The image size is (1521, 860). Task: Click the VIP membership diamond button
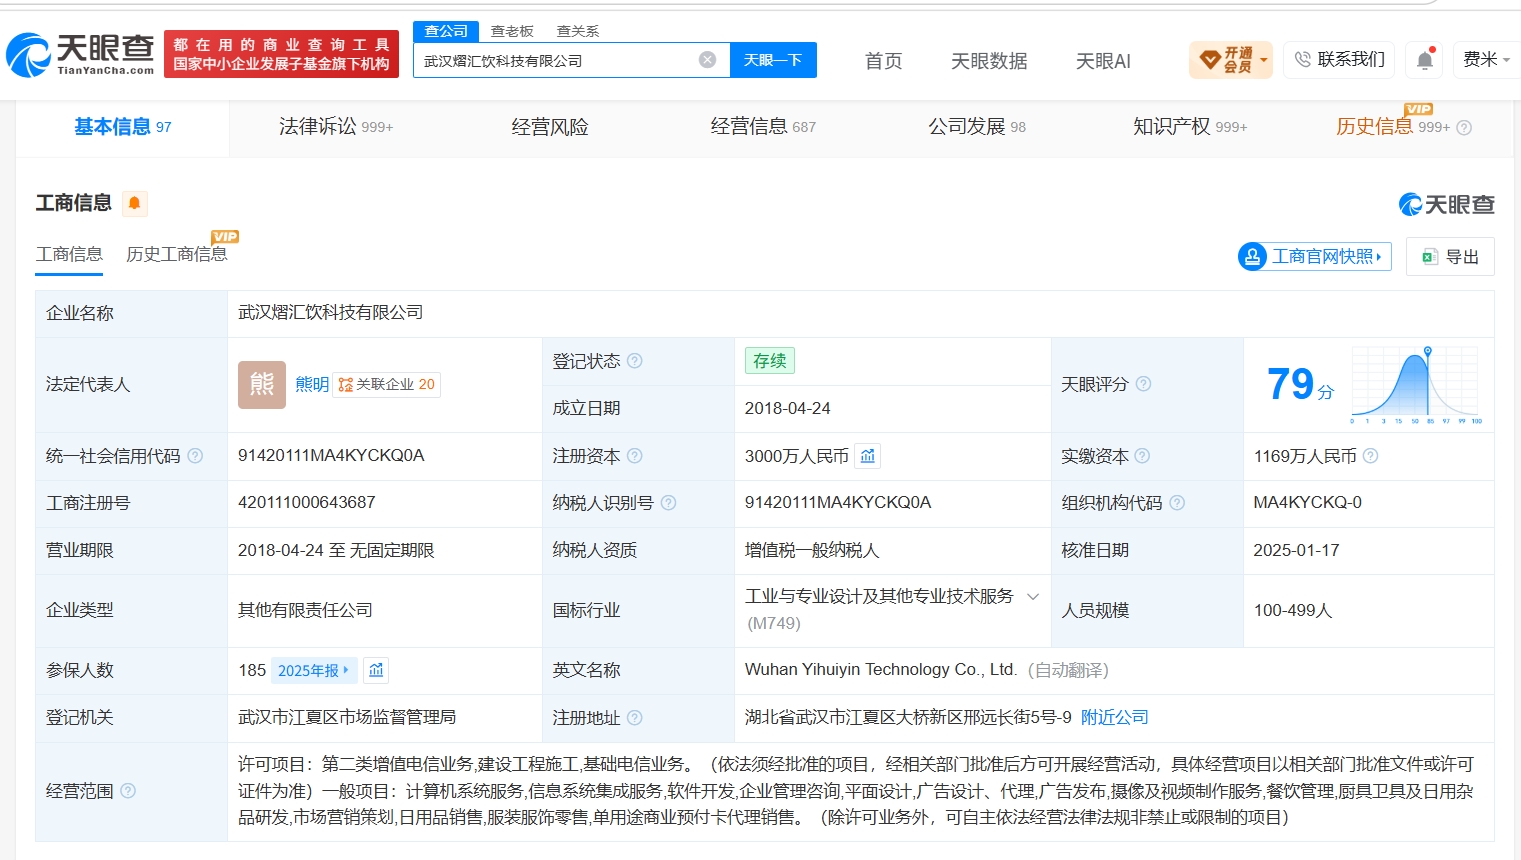pyautogui.click(x=1231, y=60)
